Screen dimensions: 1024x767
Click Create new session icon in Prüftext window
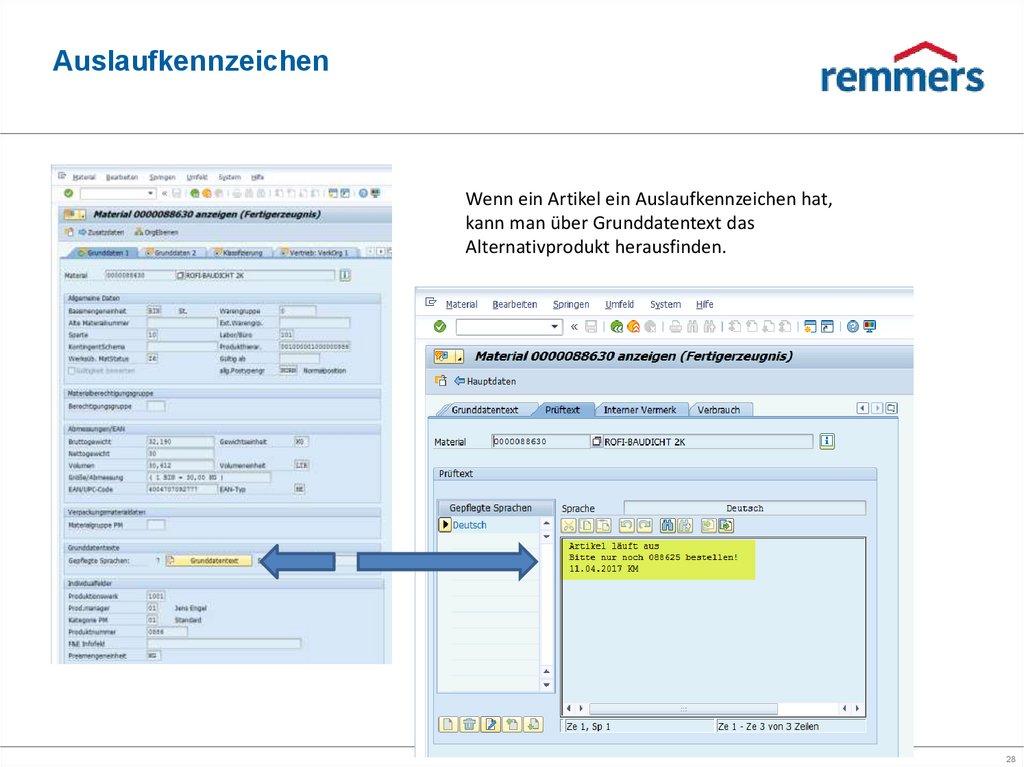point(810,326)
